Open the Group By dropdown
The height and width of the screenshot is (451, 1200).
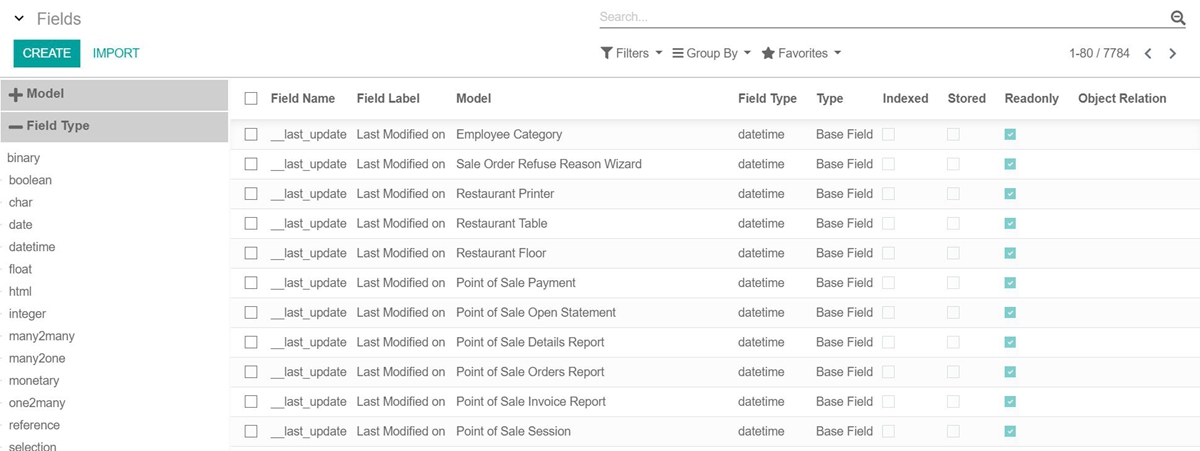(x=711, y=53)
